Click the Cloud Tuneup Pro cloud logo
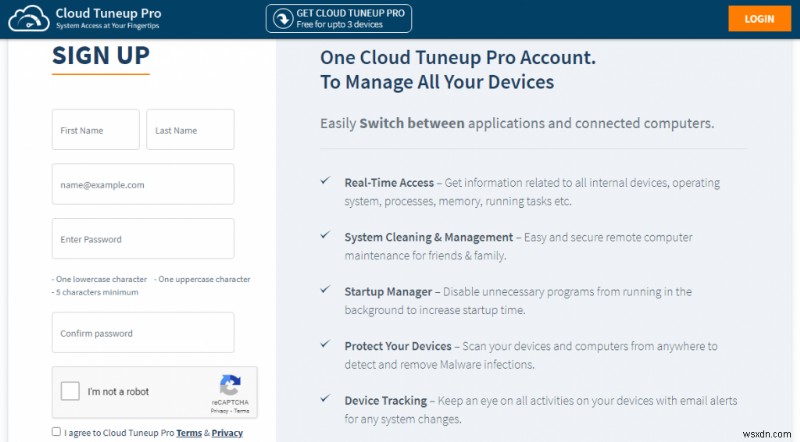Screen dimensions: 800x442 pyautogui.click(x=29, y=18)
